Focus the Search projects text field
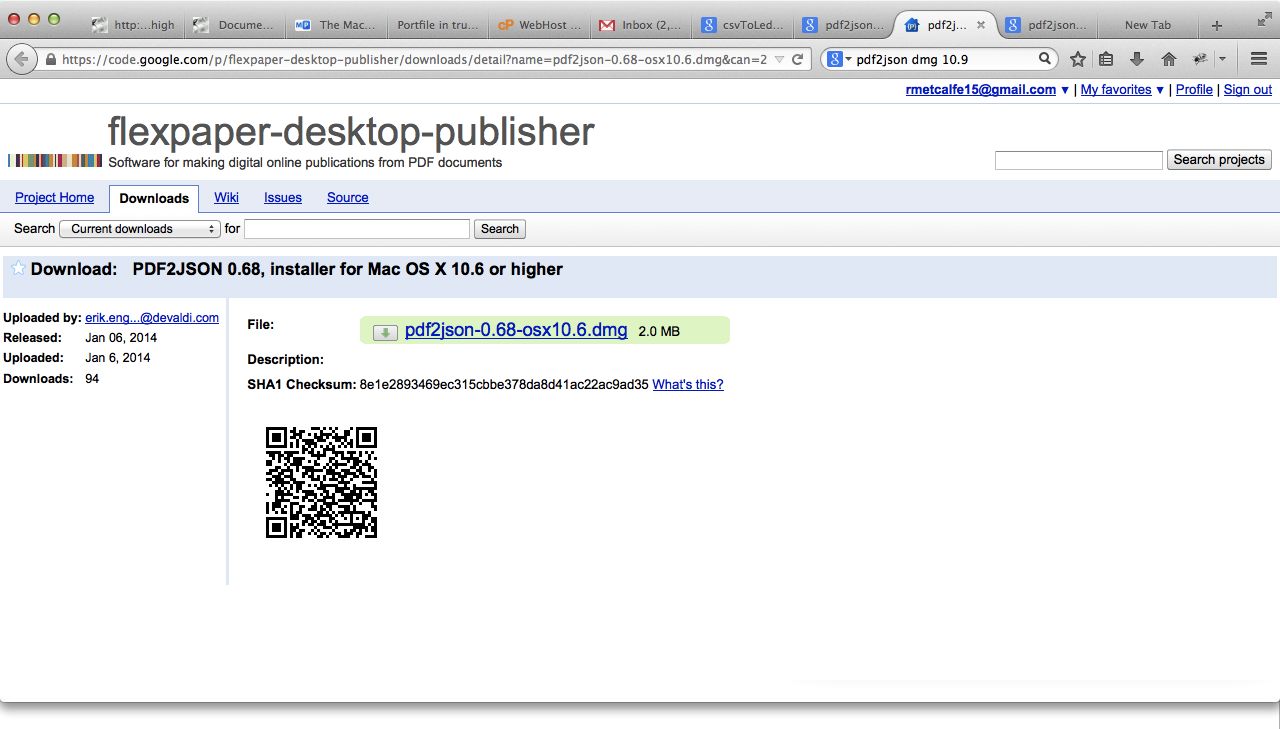This screenshot has height=729, width=1280. pyautogui.click(x=1079, y=160)
